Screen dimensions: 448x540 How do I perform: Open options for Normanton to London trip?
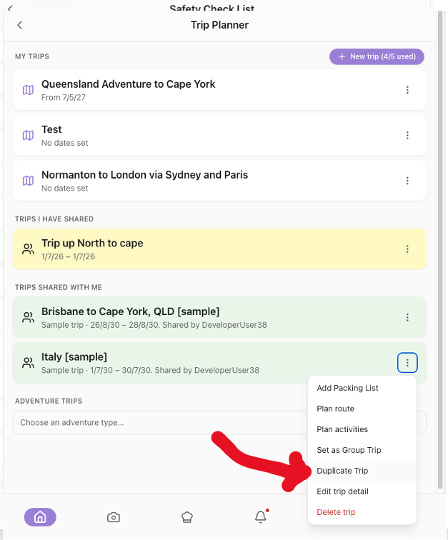407,181
